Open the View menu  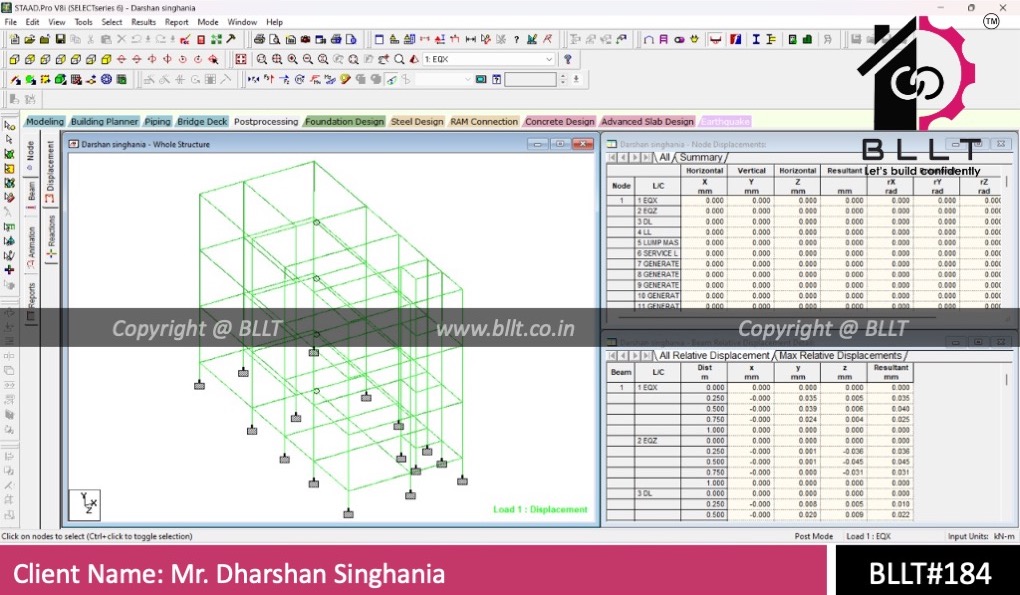tap(57, 21)
